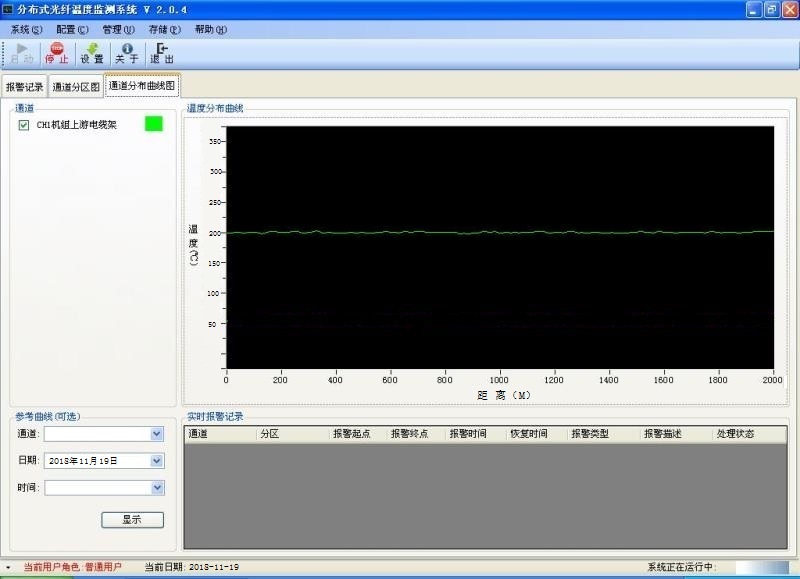Click the 退出 (Exit) toolbar icon
The image size is (800, 579).
pyautogui.click(x=162, y=53)
